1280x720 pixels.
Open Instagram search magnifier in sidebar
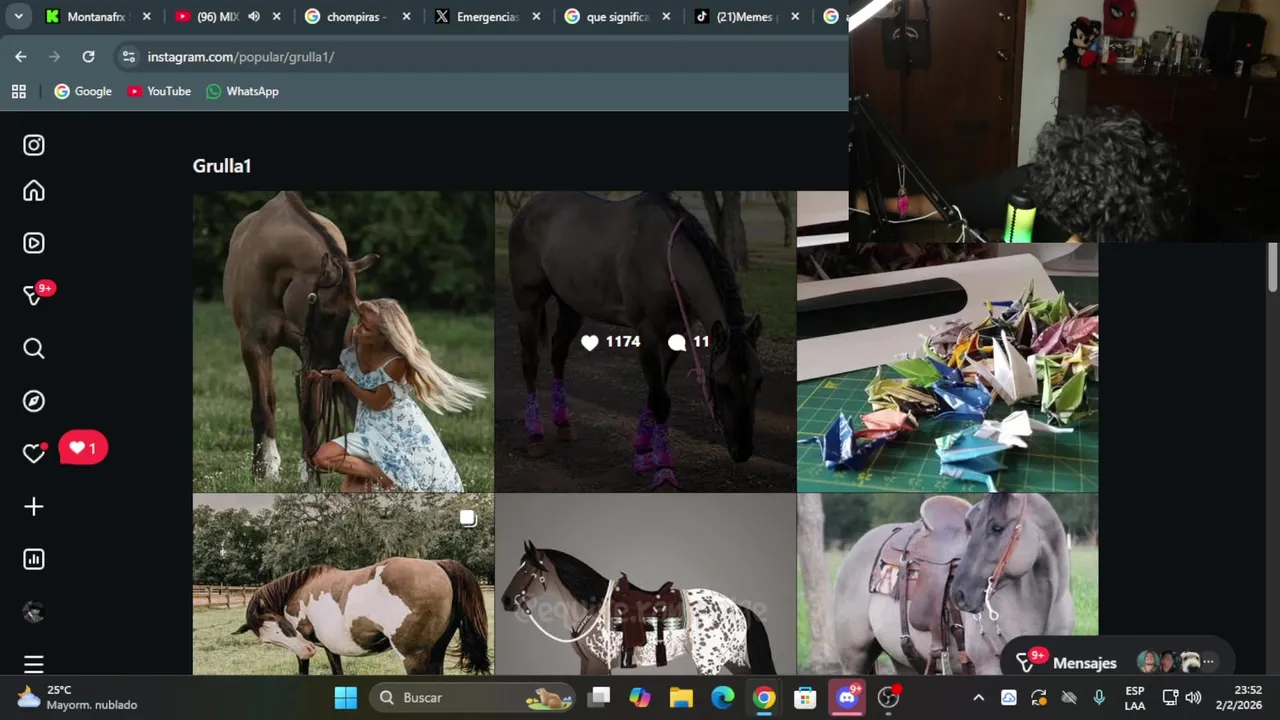click(34, 349)
